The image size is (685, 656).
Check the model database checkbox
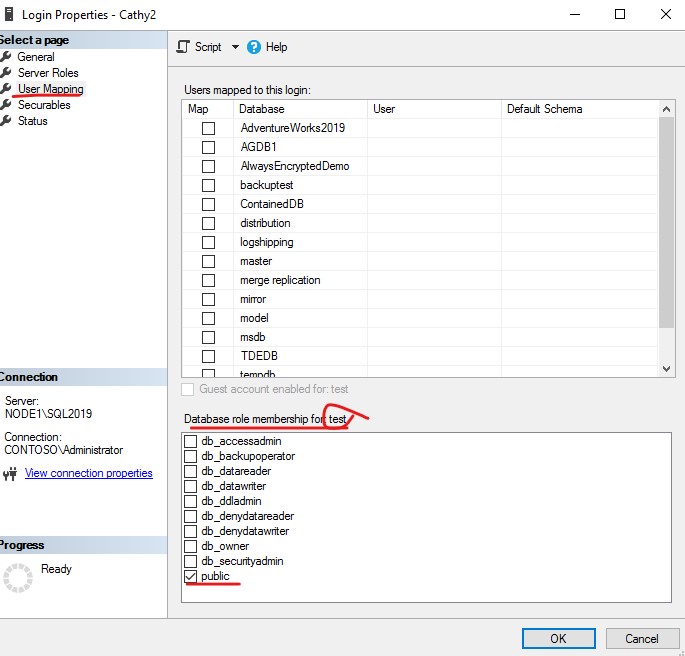[208, 318]
